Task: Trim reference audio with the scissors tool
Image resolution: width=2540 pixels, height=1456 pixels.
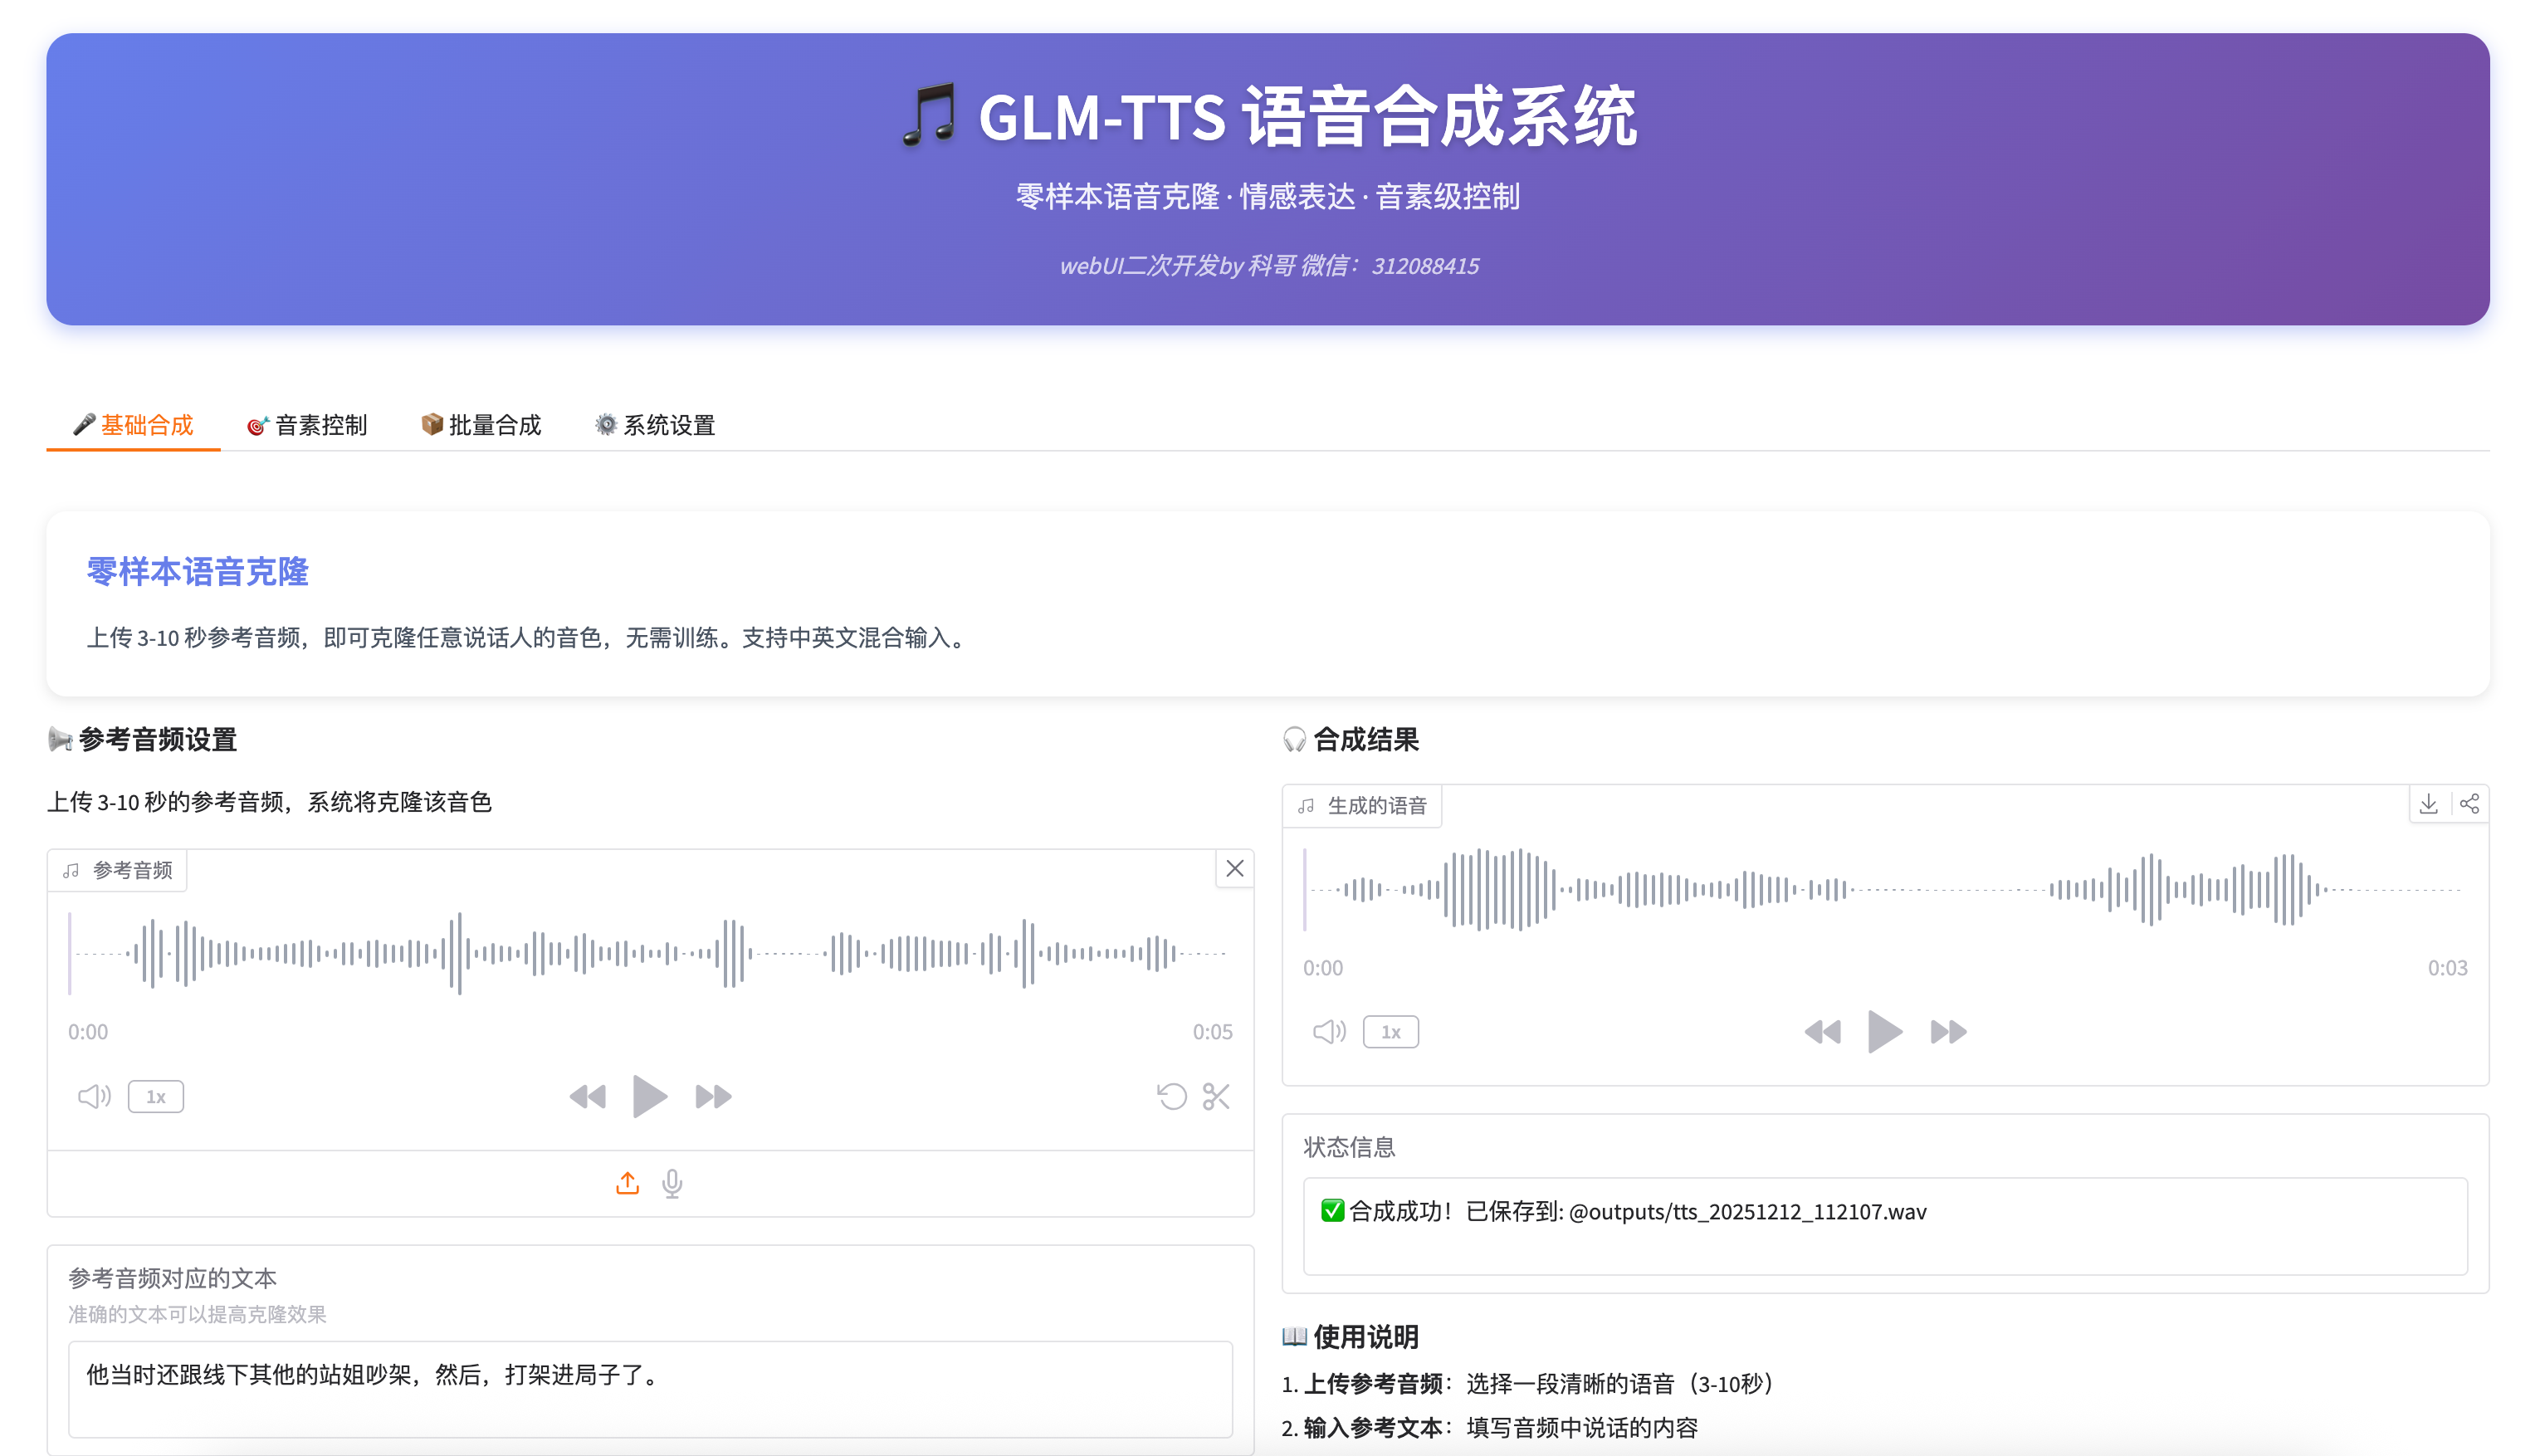Action: point(1216,1096)
